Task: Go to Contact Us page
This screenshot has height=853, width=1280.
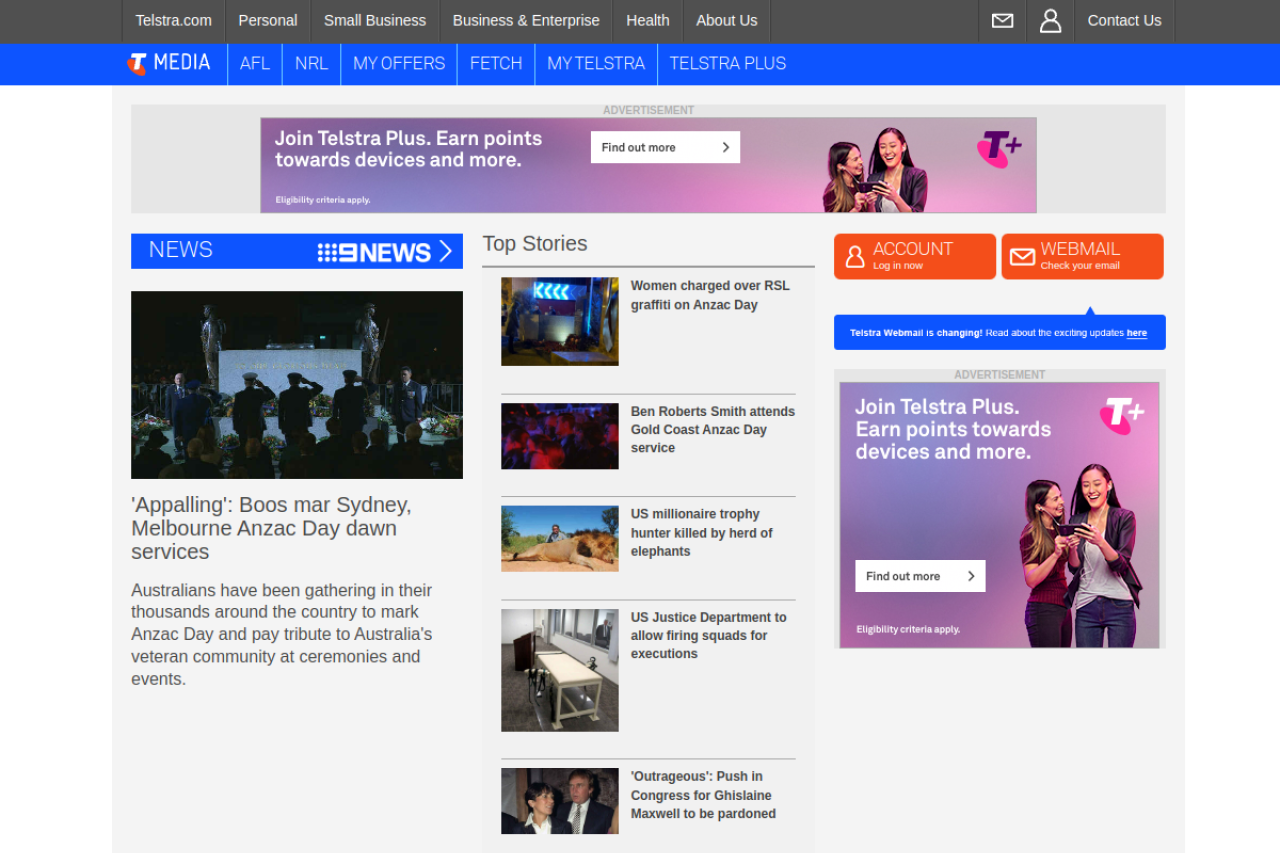Action: 1124,21
